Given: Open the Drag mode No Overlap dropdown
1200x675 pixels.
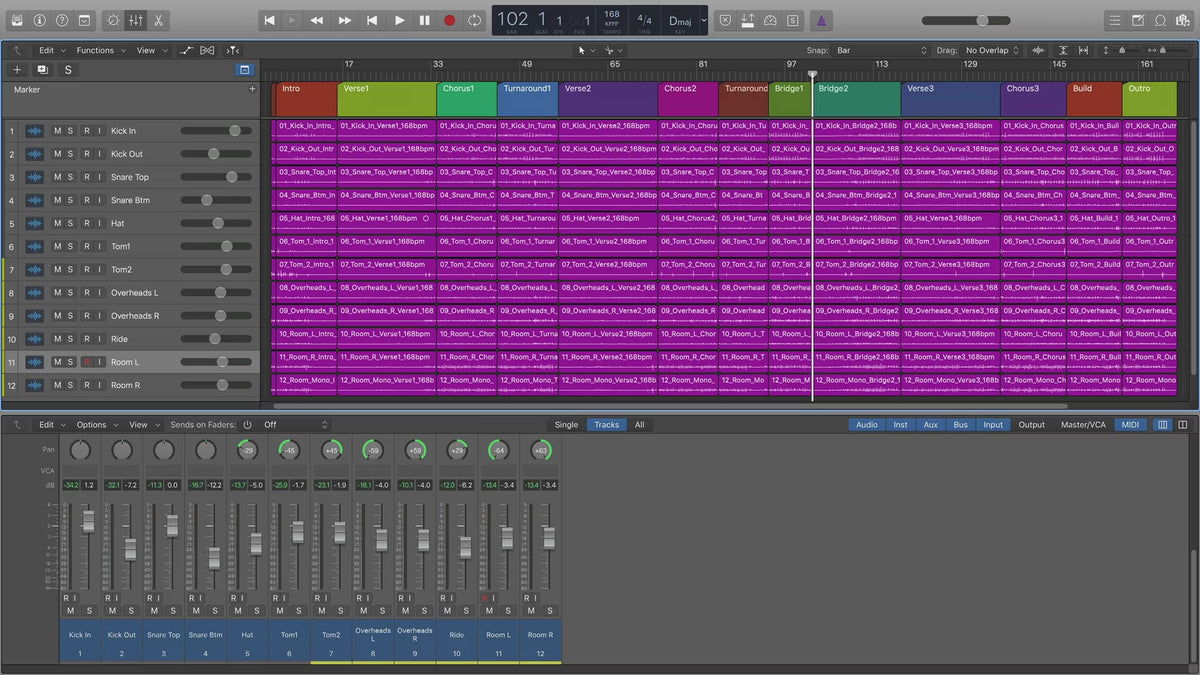Looking at the screenshot, I should click(992, 50).
